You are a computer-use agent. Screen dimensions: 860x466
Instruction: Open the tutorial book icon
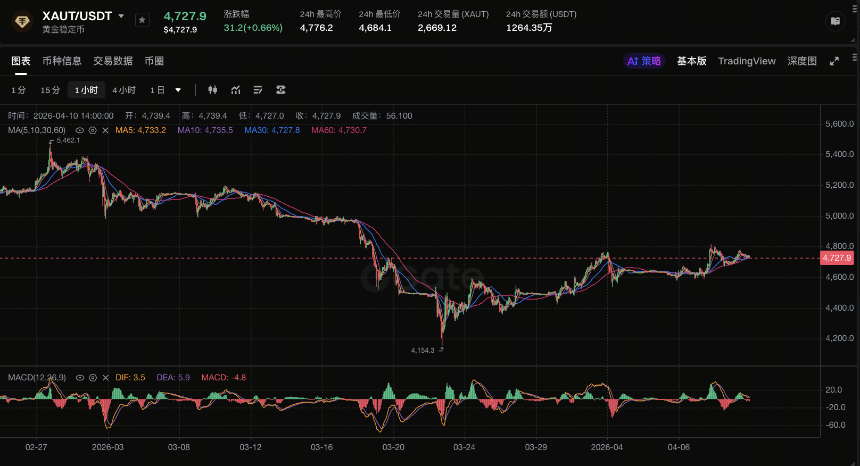(835, 21)
